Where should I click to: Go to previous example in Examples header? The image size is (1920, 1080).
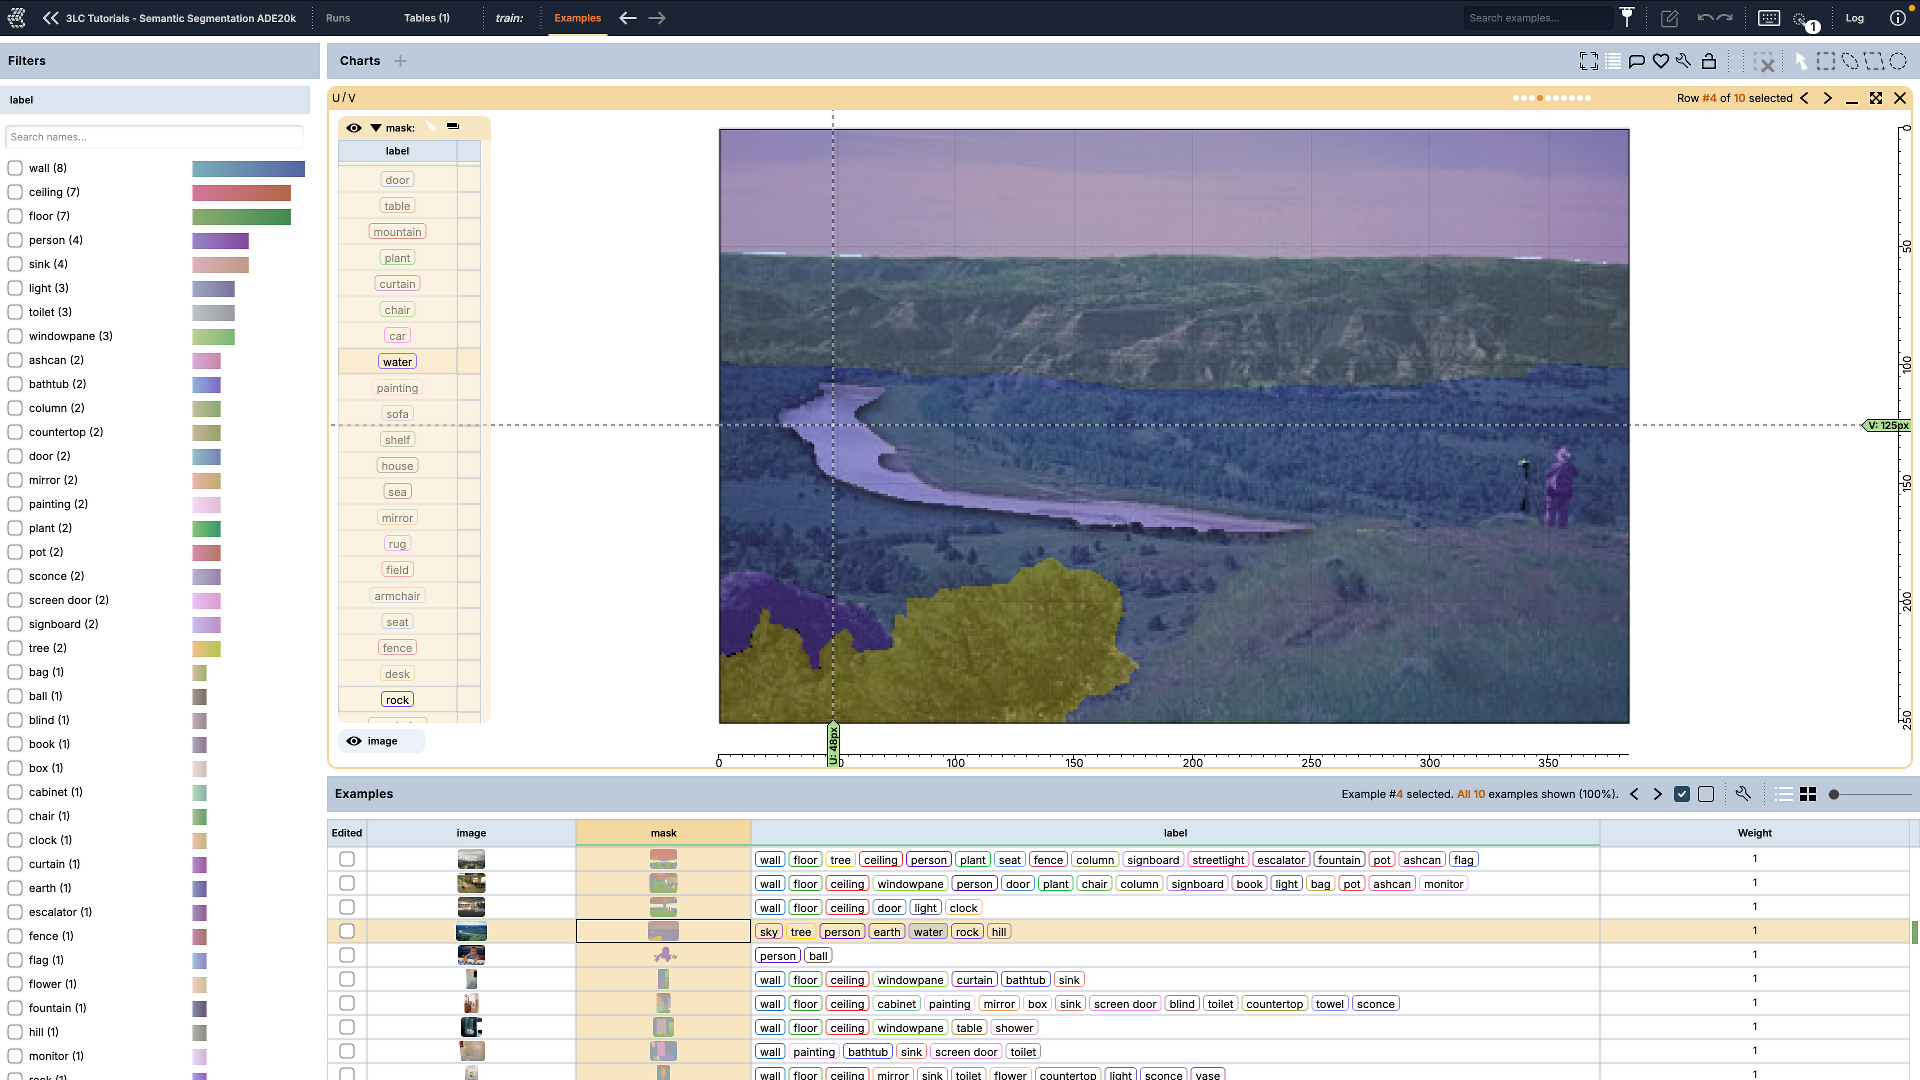[x=1634, y=794]
